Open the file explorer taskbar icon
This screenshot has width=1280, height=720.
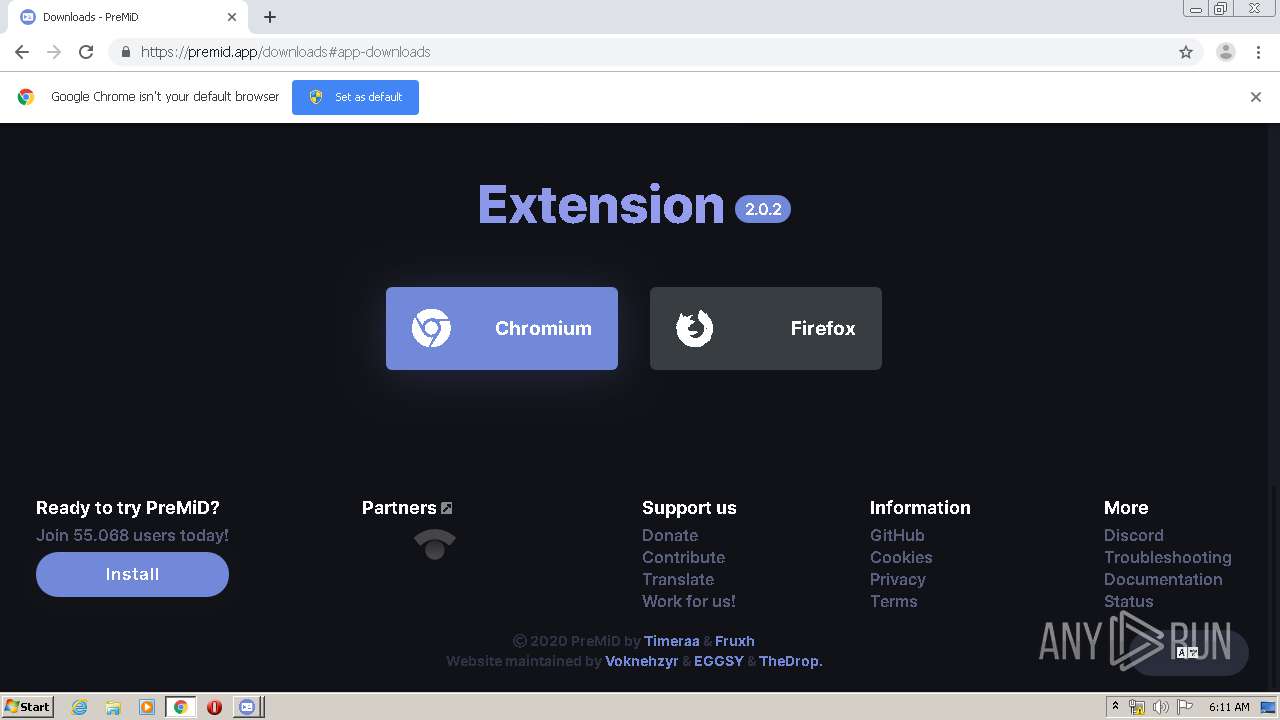[x=113, y=707]
